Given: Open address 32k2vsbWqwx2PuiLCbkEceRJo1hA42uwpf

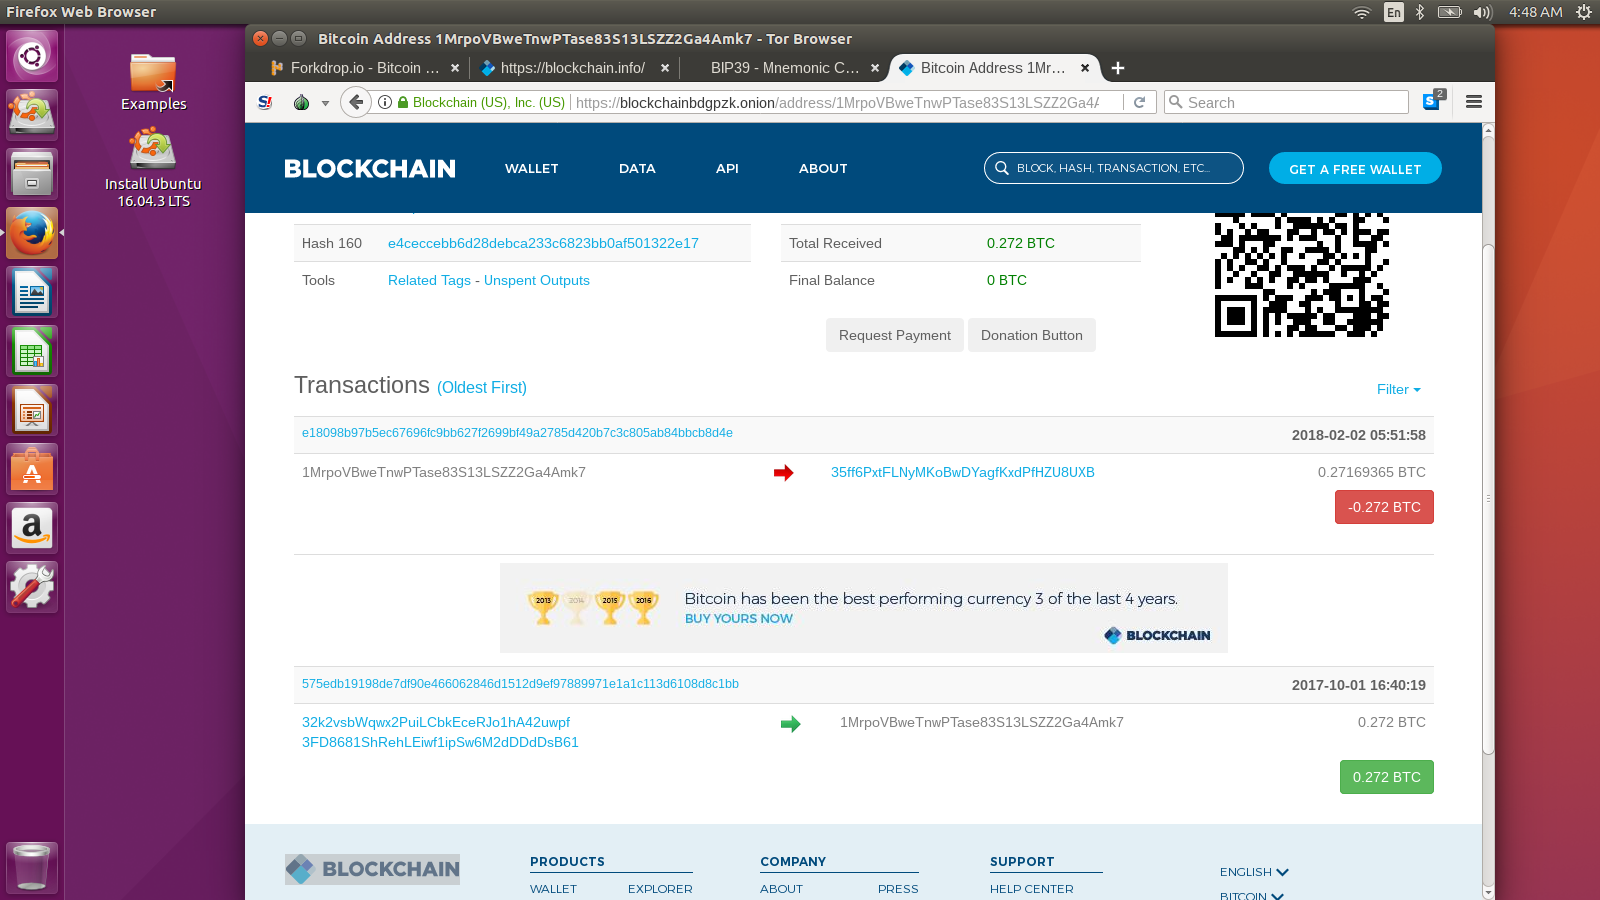Looking at the screenshot, I should click(436, 722).
